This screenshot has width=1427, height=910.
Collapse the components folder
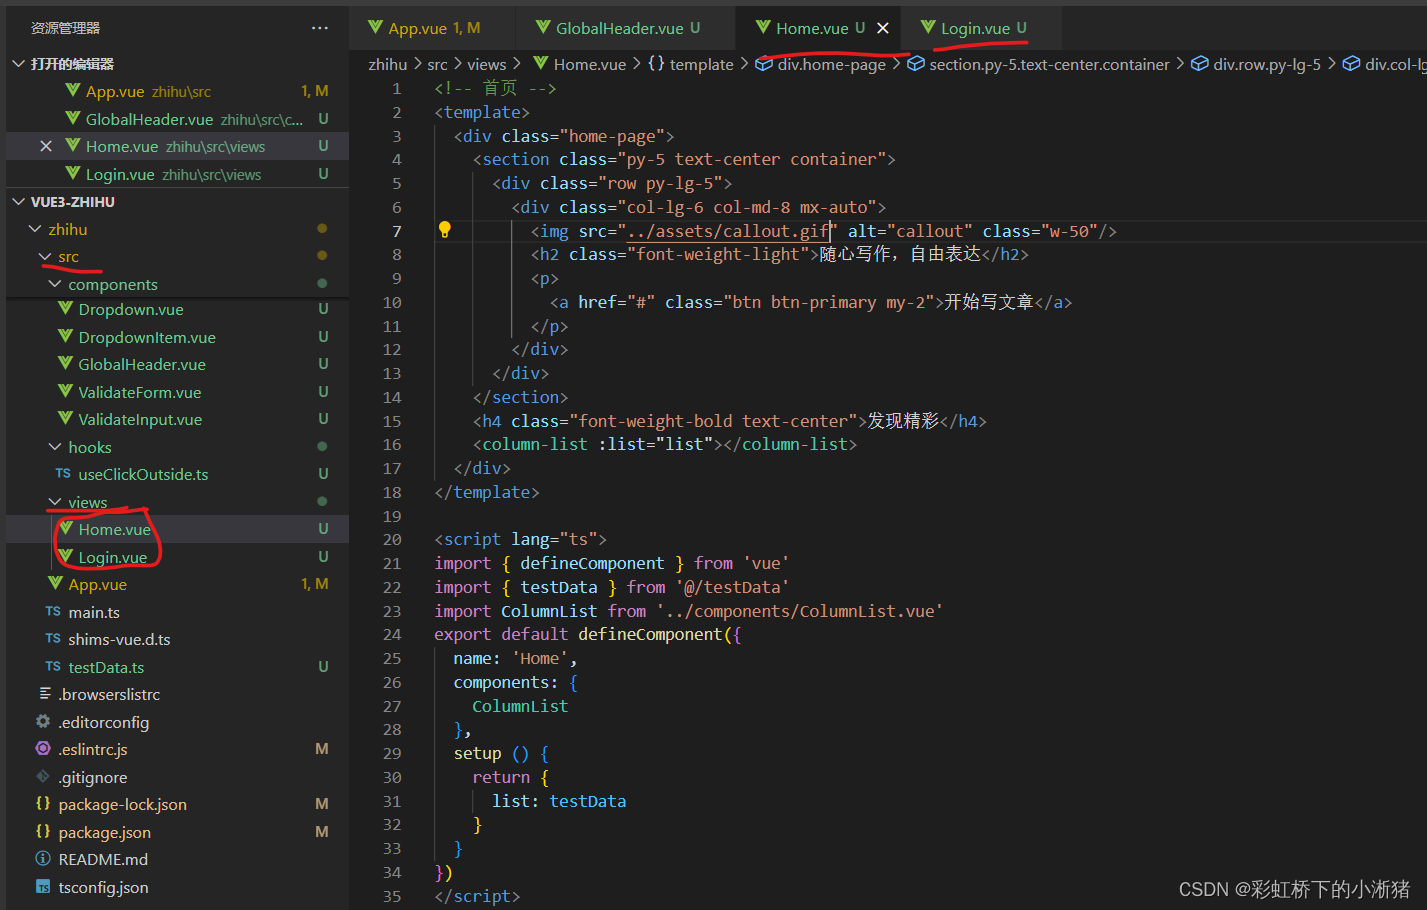pyautogui.click(x=55, y=284)
